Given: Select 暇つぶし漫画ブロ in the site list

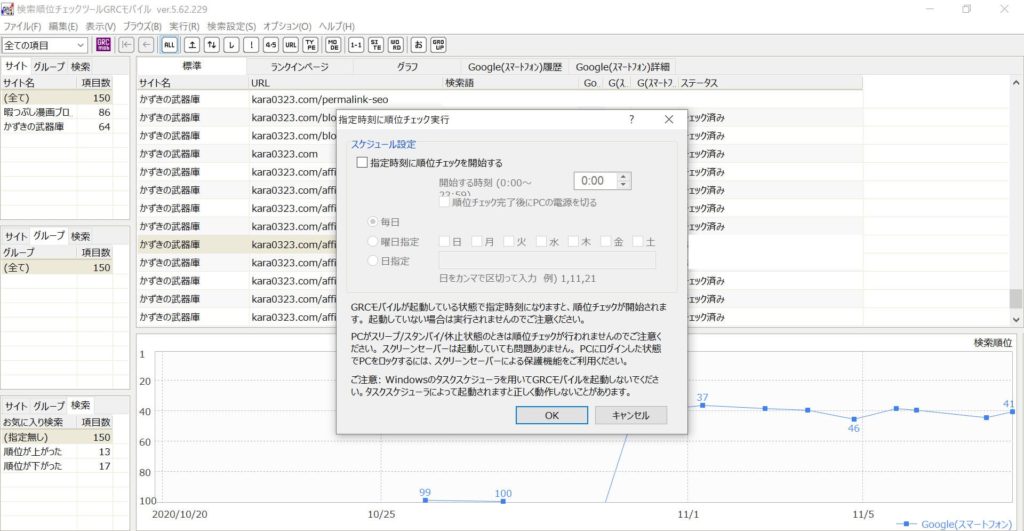Looking at the screenshot, I should pyautogui.click(x=57, y=112).
